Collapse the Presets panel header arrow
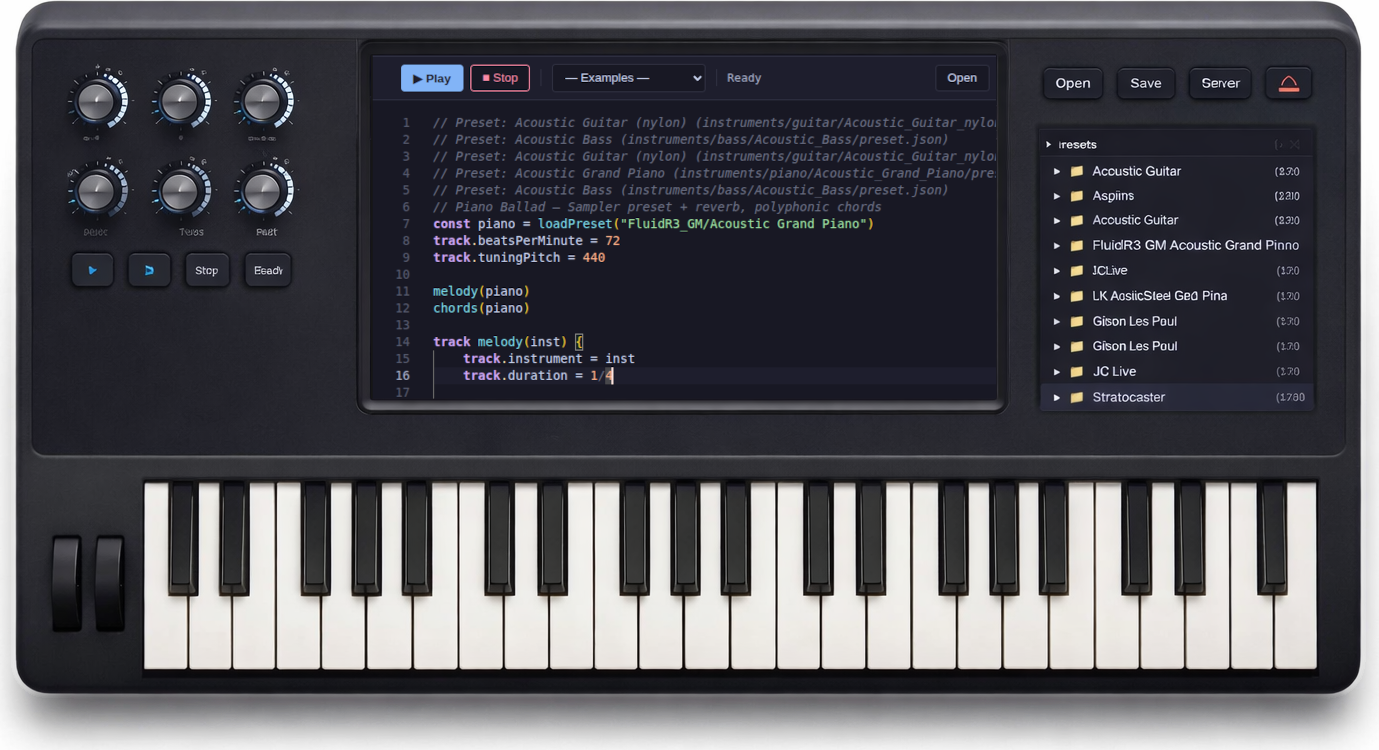This screenshot has height=750, width=1379. pyautogui.click(x=1048, y=143)
